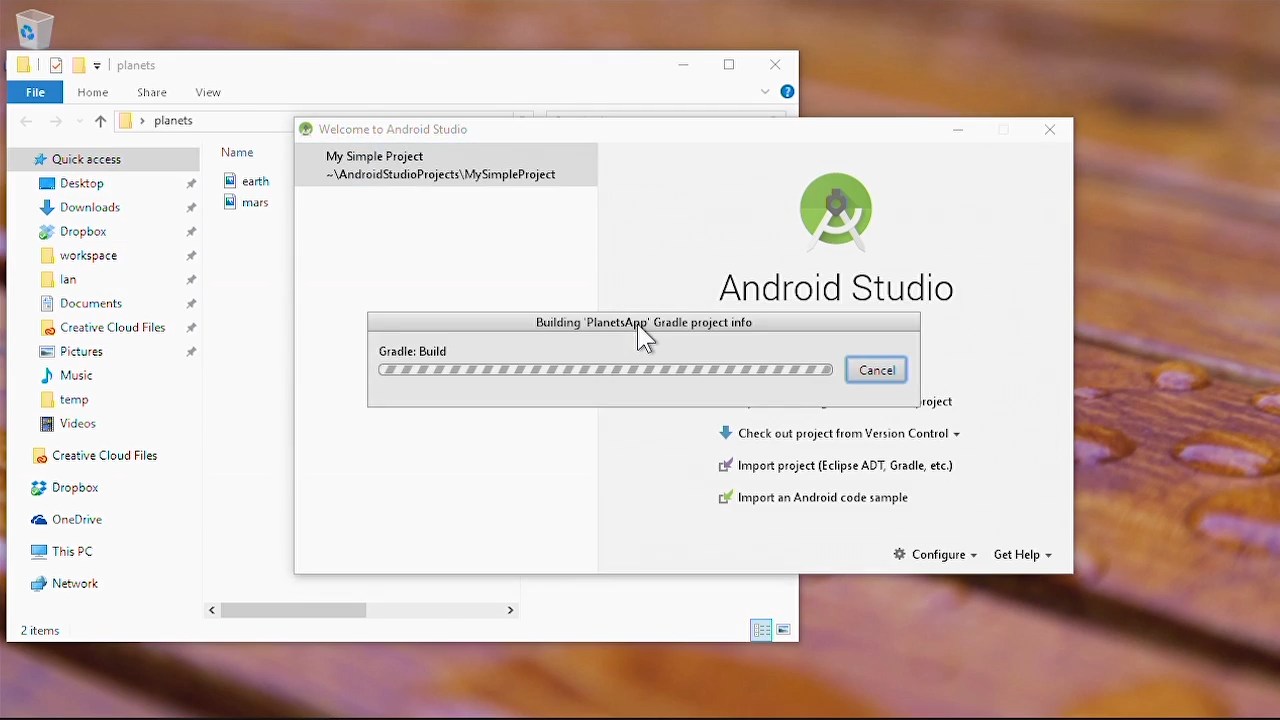This screenshot has width=1280, height=720.
Task: Expand the Explorer ribbon chevron
Action: [x=765, y=92]
